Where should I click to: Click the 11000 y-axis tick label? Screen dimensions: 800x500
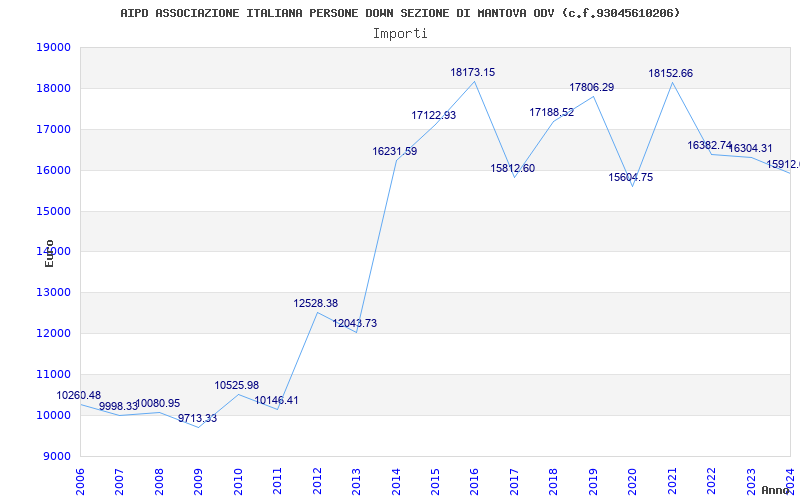pos(53,374)
